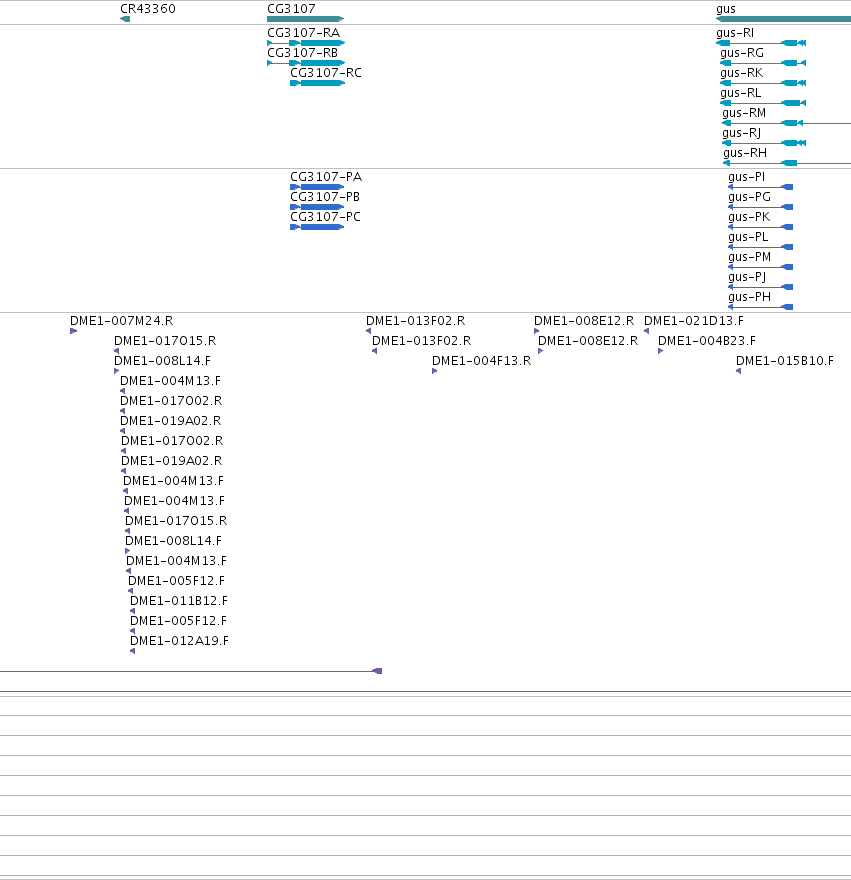Click the gus-RL transcript label
The image size is (851, 880).
(740, 93)
